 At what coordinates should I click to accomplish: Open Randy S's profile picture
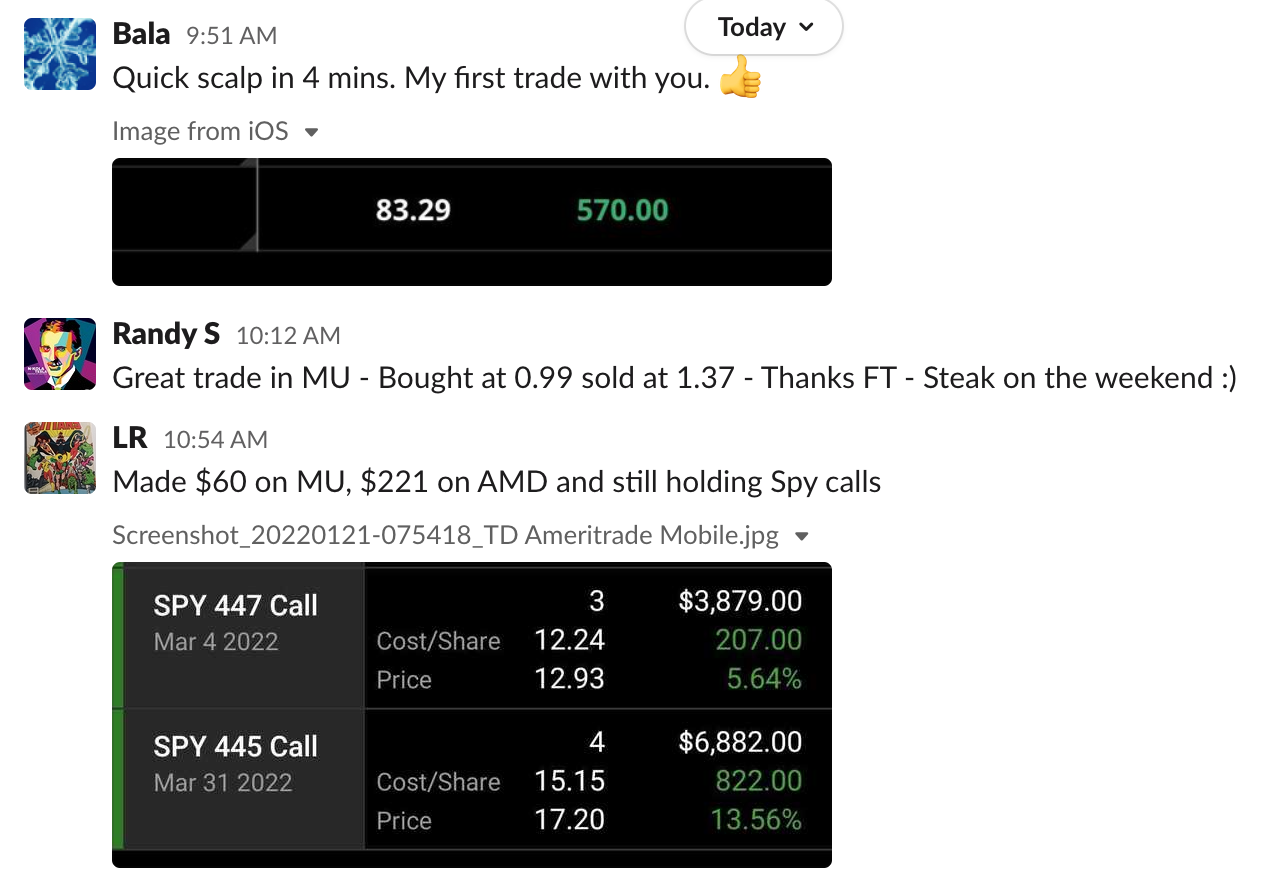coord(60,354)
